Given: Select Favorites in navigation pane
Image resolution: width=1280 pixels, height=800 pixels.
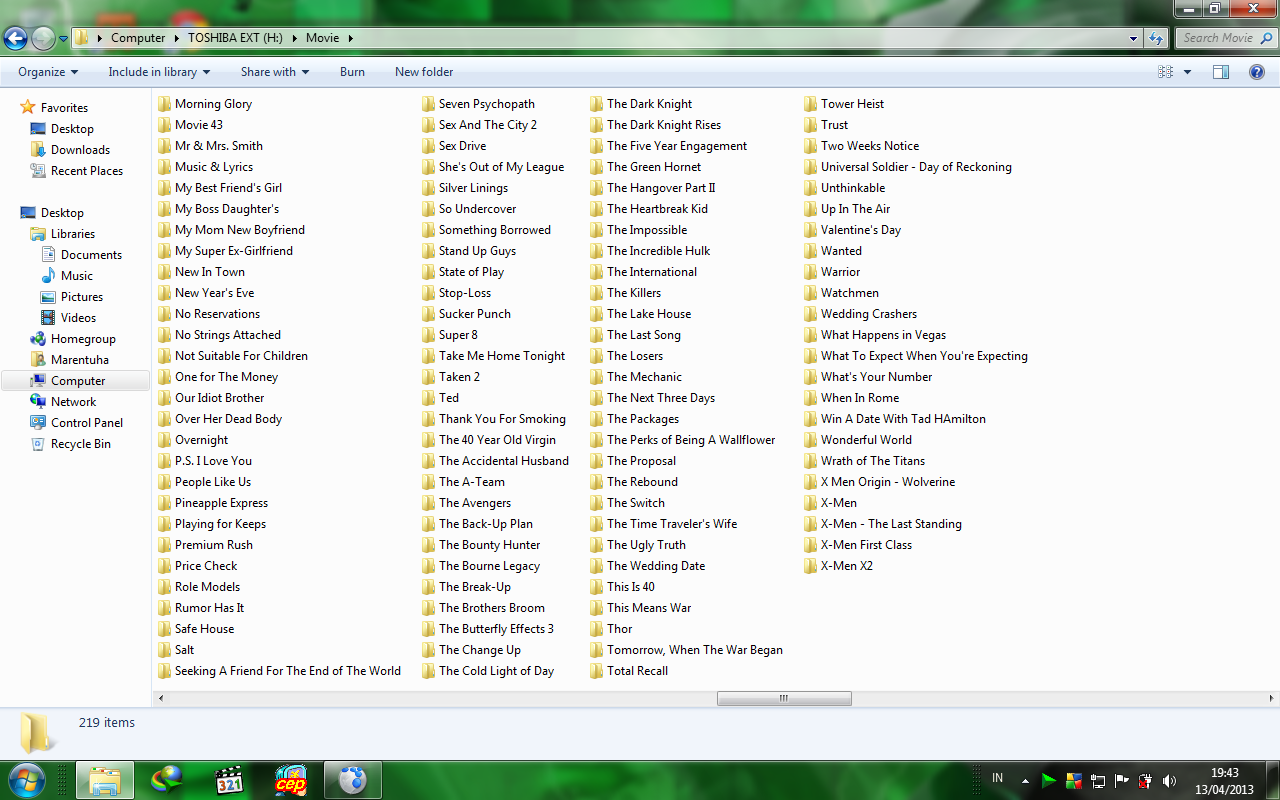Looking at the screenshot, I should tap(64, 108).
